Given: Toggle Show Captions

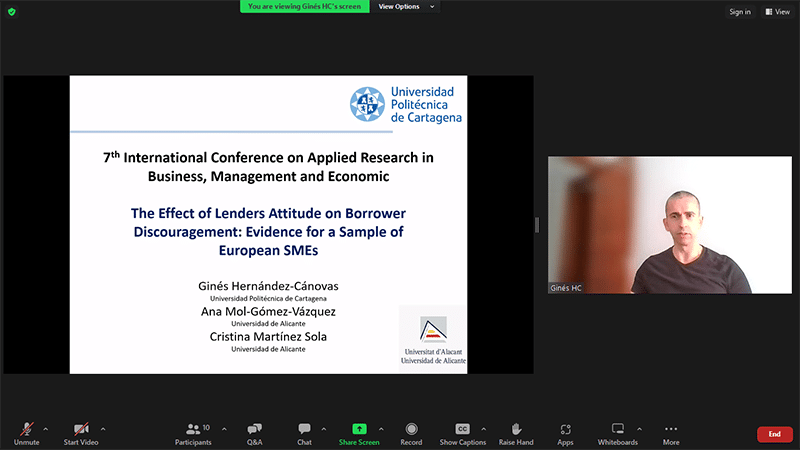Looking at the screenshot, I should click(463, 429).
